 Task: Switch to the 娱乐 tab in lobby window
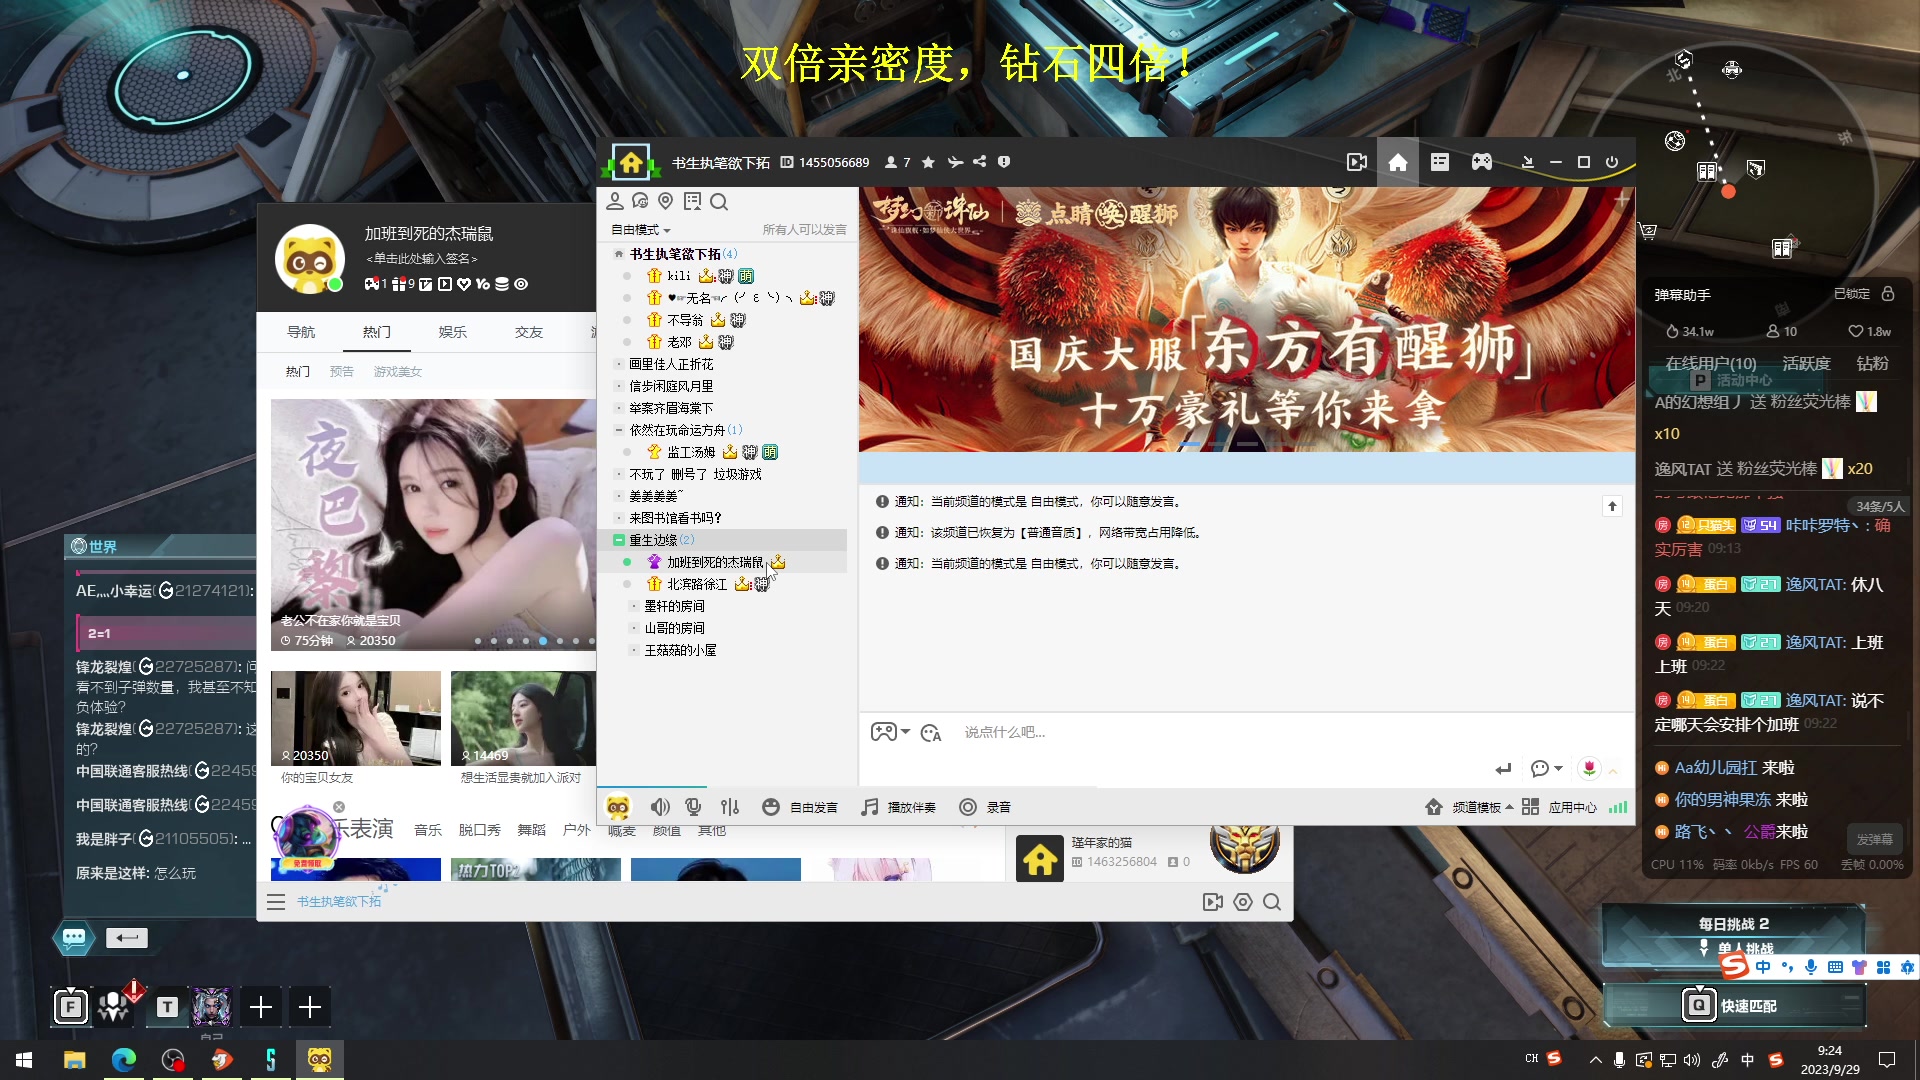pos(452,332)
